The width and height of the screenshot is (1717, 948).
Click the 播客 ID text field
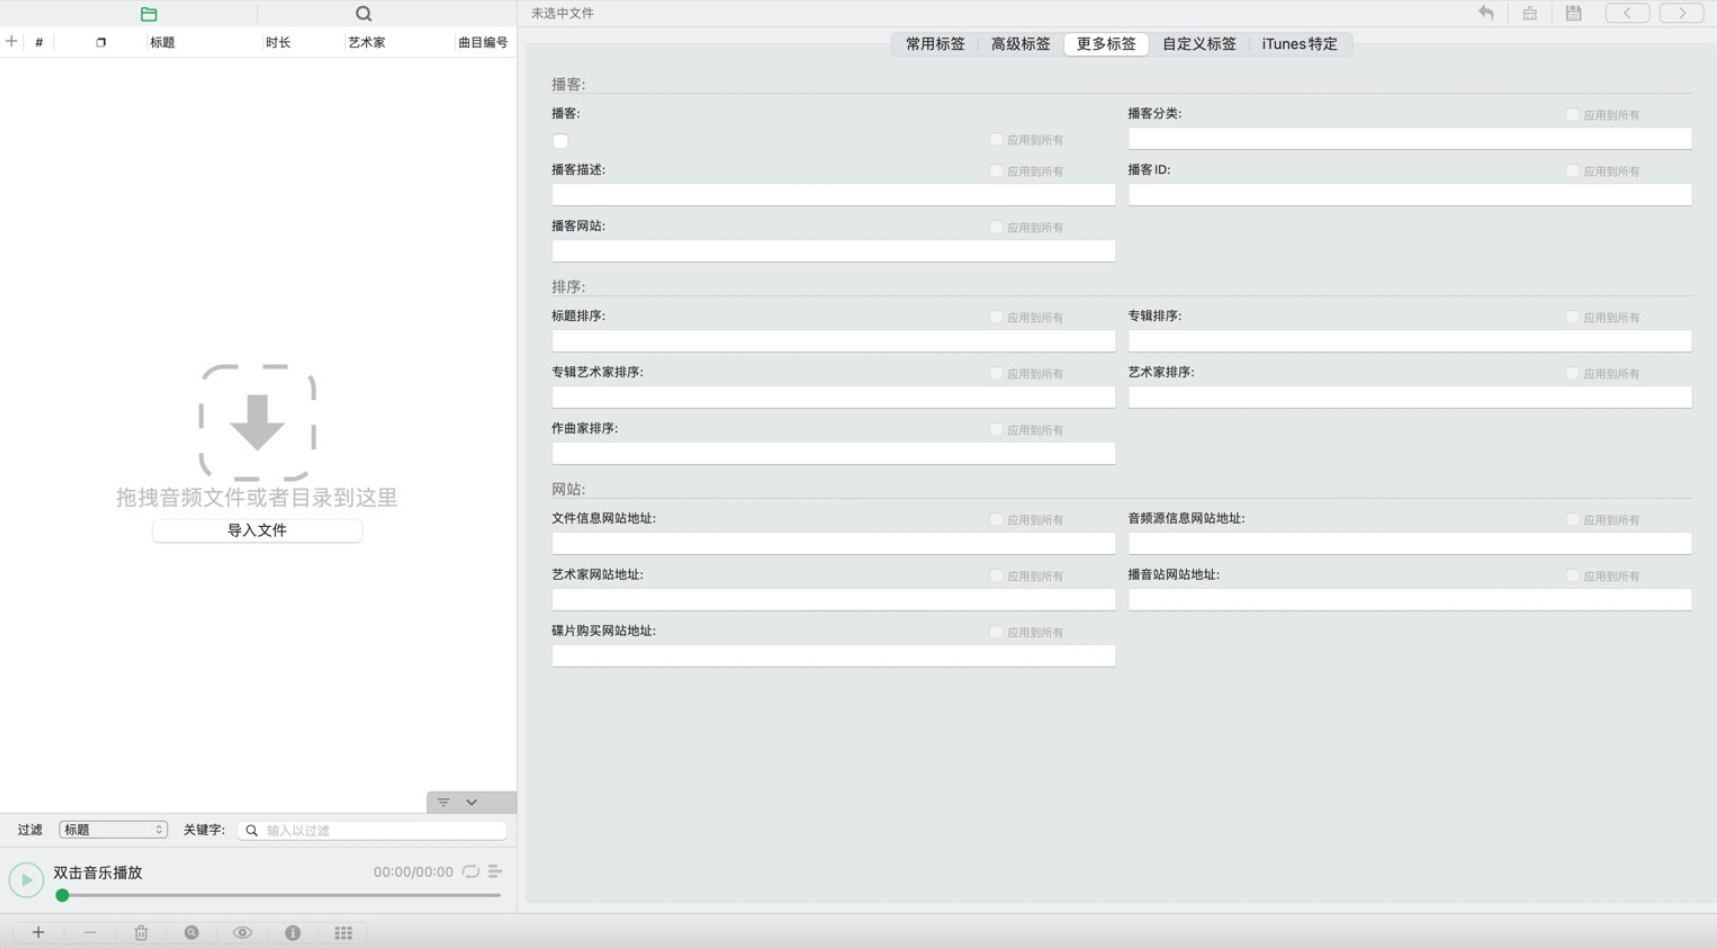1410,194
